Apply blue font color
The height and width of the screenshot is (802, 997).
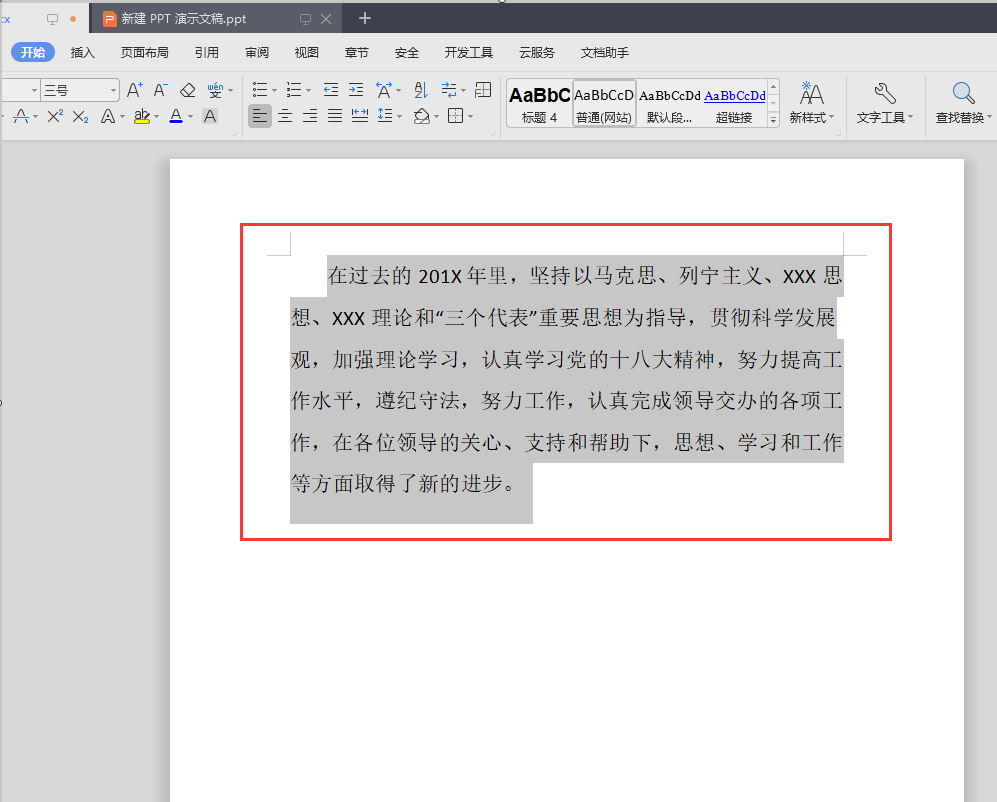coord(176,116)
